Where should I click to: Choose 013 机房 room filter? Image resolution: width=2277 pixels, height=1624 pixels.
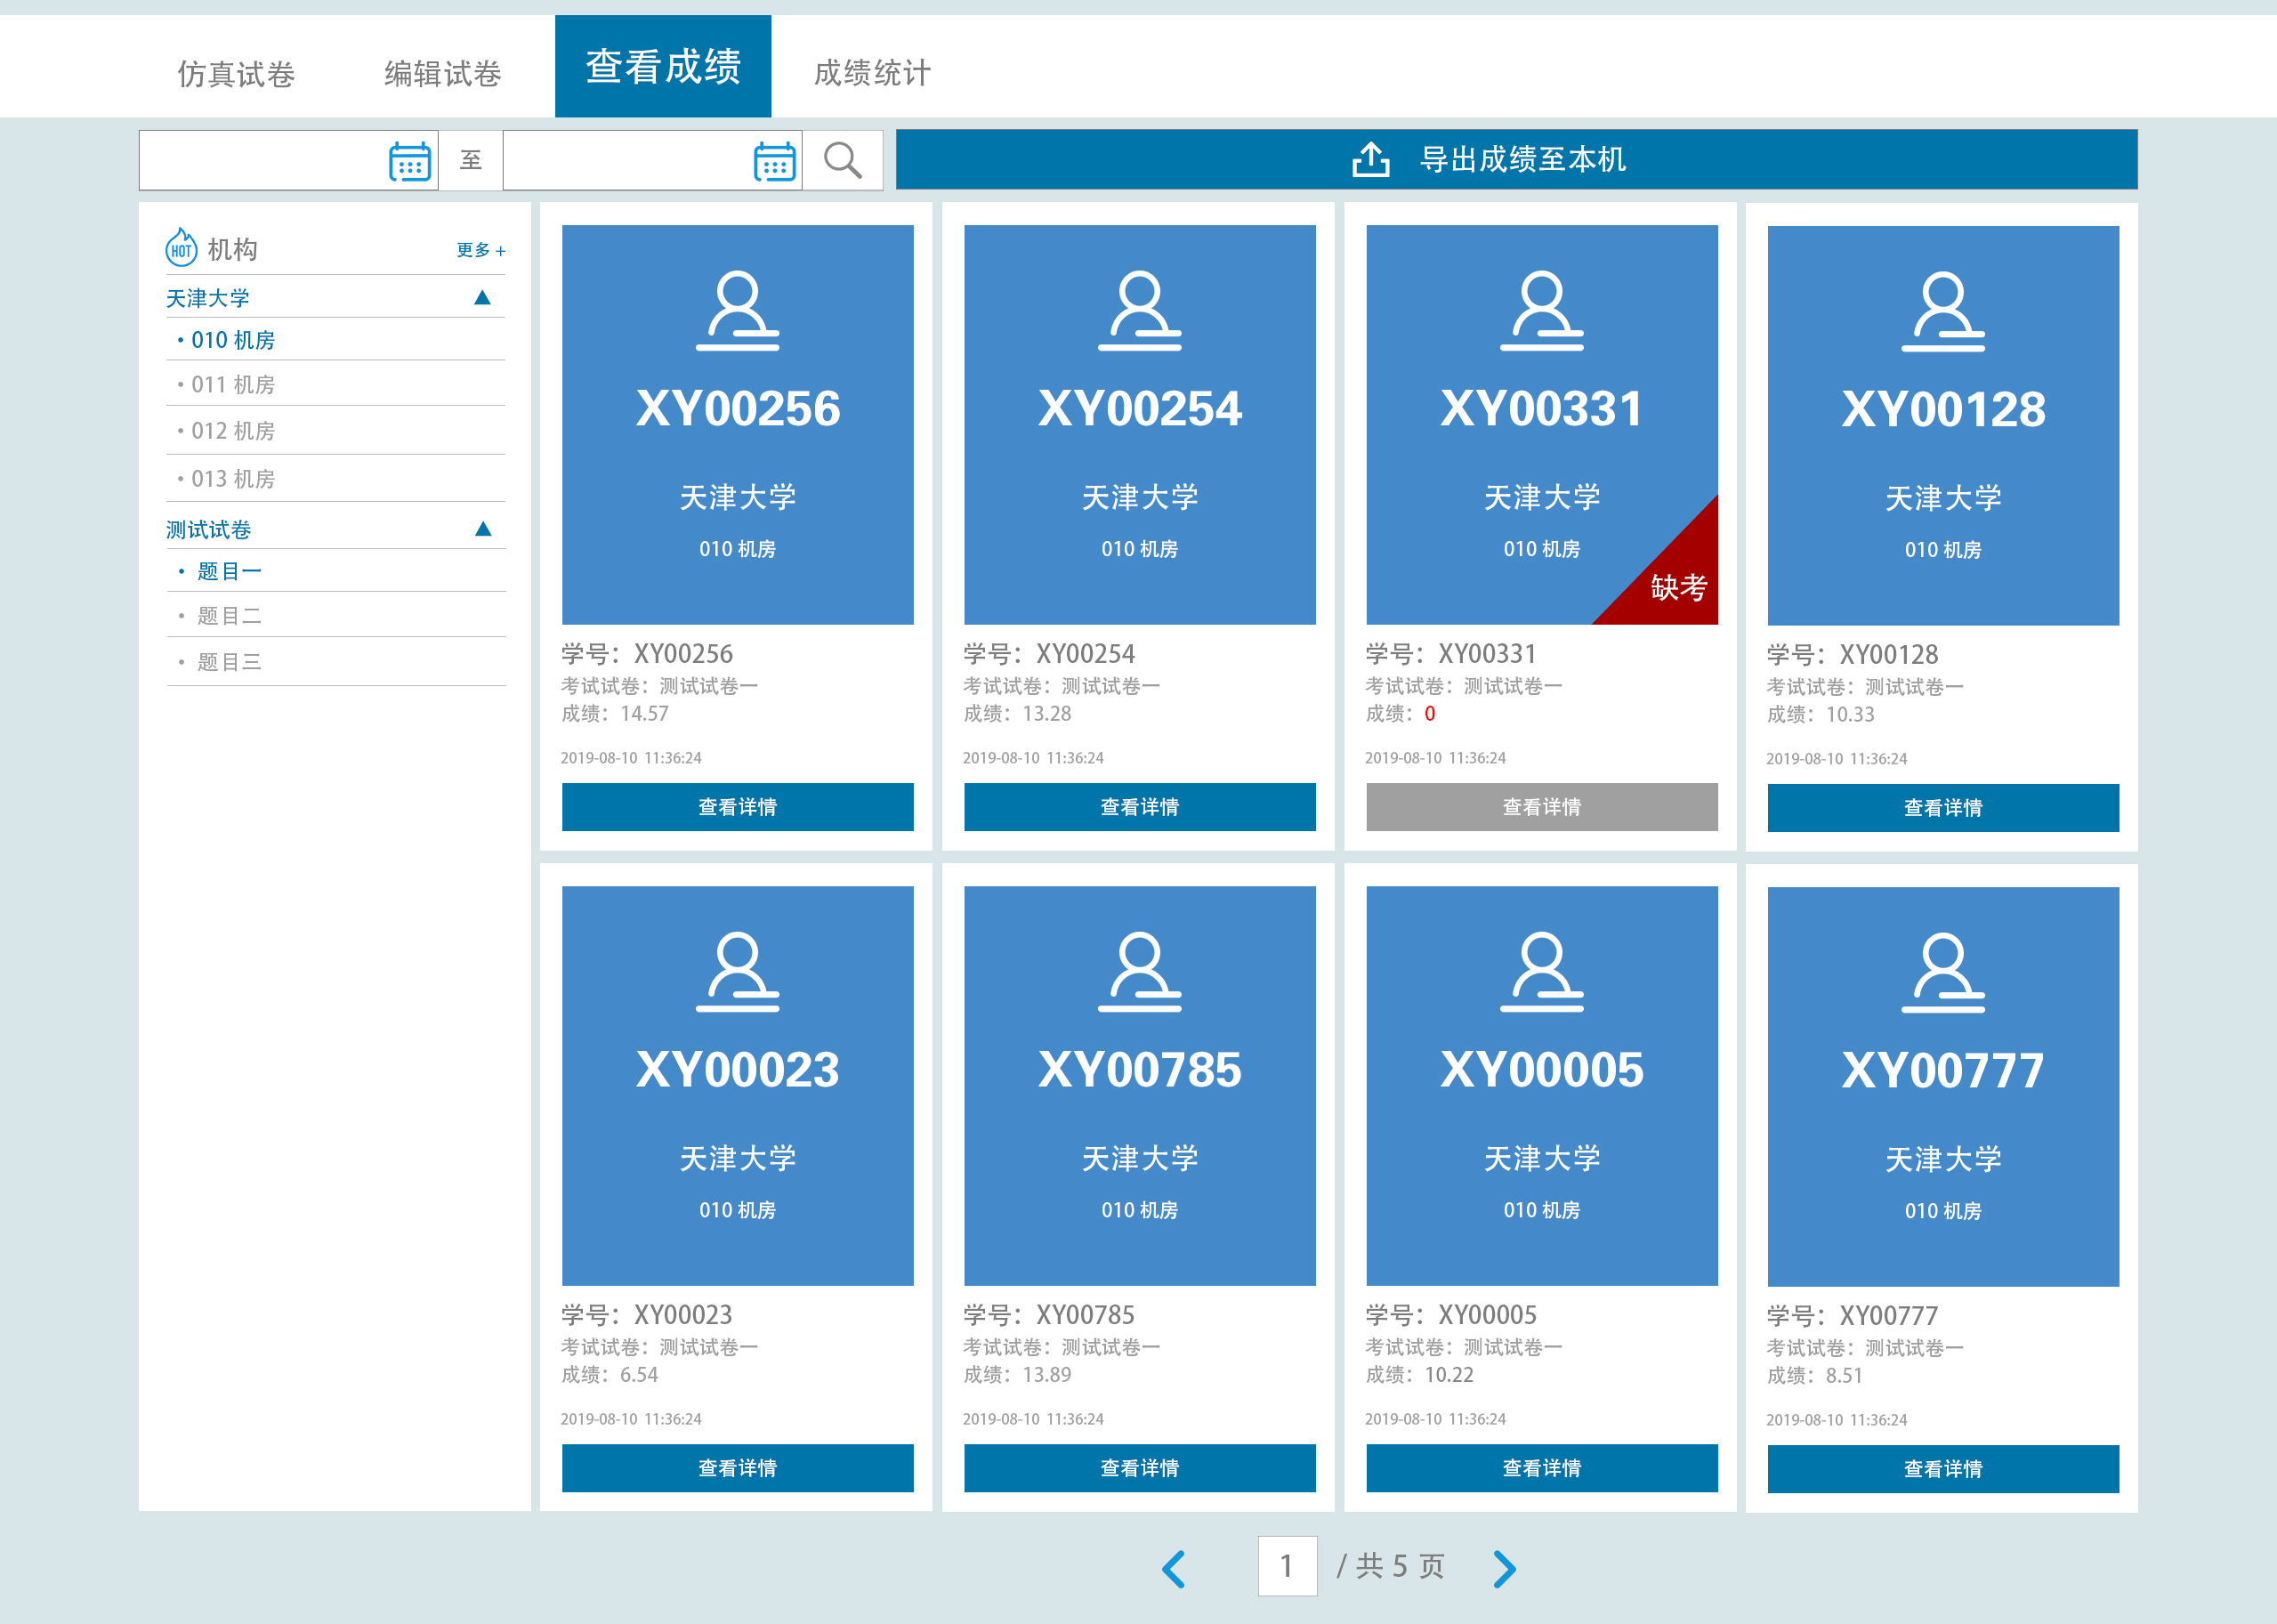coord(233,479)
